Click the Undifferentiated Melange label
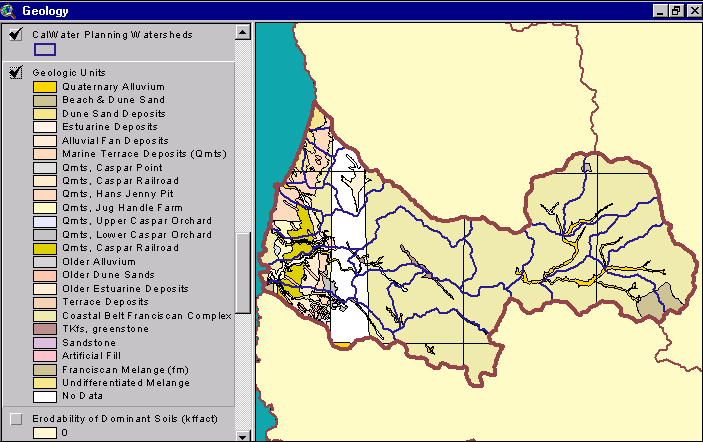Viewport: 703px width, 442px height. tap(126, 382)
